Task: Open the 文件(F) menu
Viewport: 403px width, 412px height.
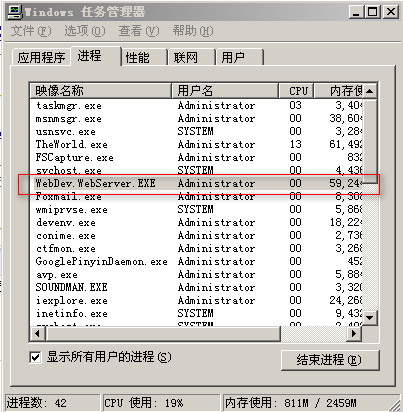Action: point(31,31)
